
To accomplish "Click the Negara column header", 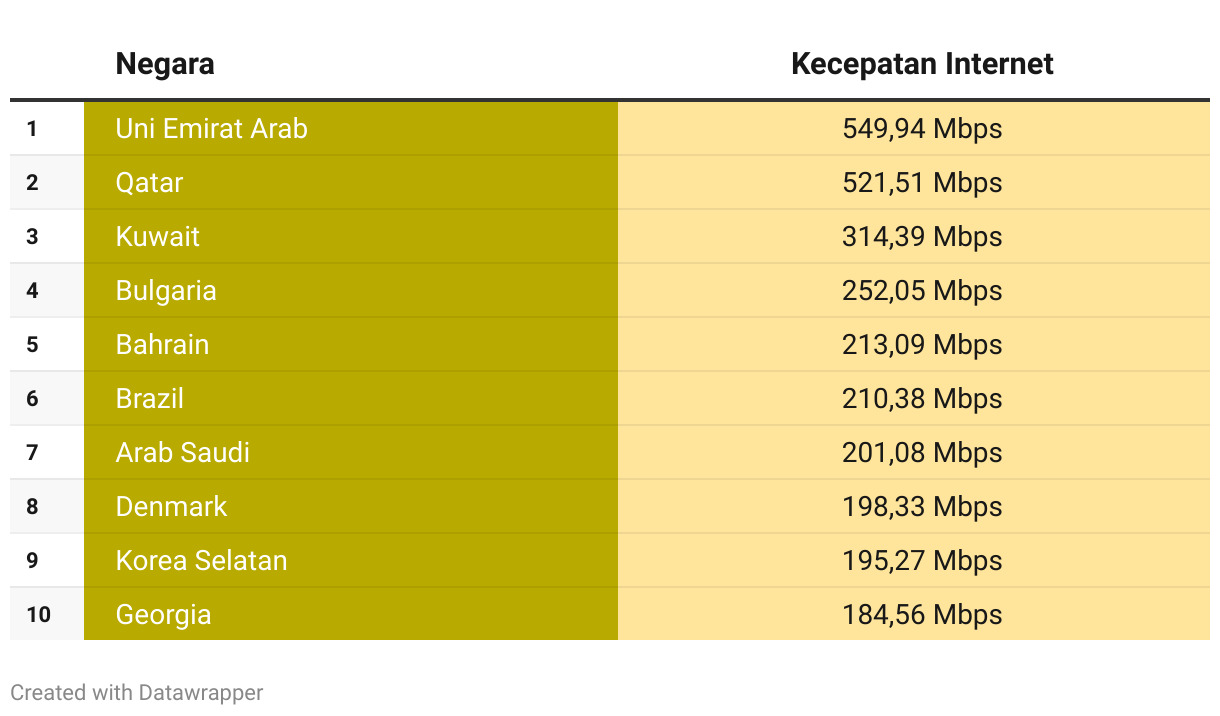I will tap(165, 64).
